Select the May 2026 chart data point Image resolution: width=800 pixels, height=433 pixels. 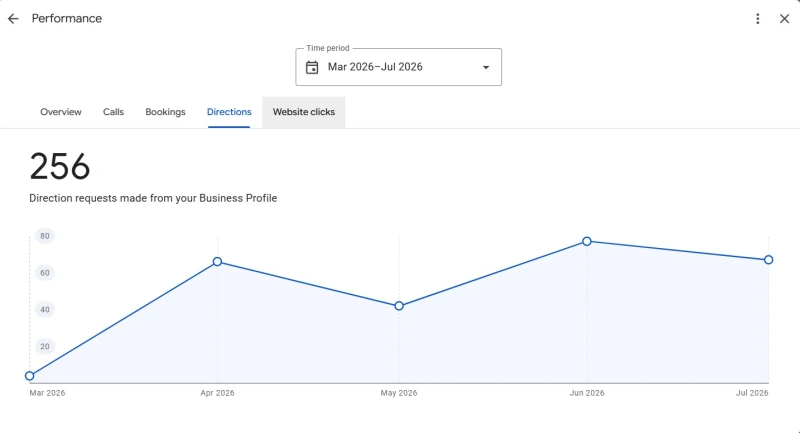pyautogui.click(x=399, y=306)
